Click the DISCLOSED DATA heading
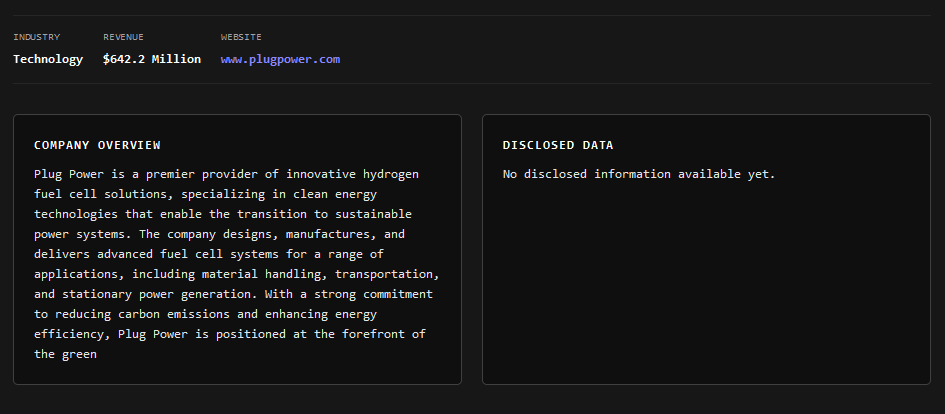 [x=558, y=145]
